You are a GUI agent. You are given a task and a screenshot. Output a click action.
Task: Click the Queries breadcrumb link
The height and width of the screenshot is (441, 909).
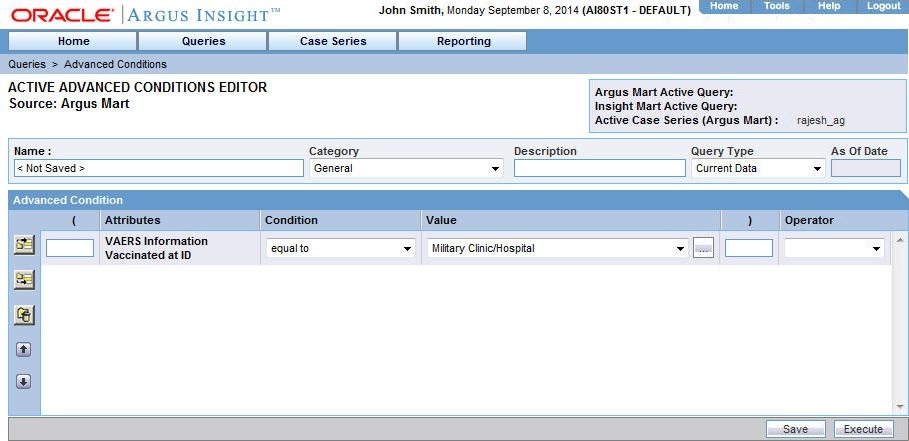(x=27, y=64)
